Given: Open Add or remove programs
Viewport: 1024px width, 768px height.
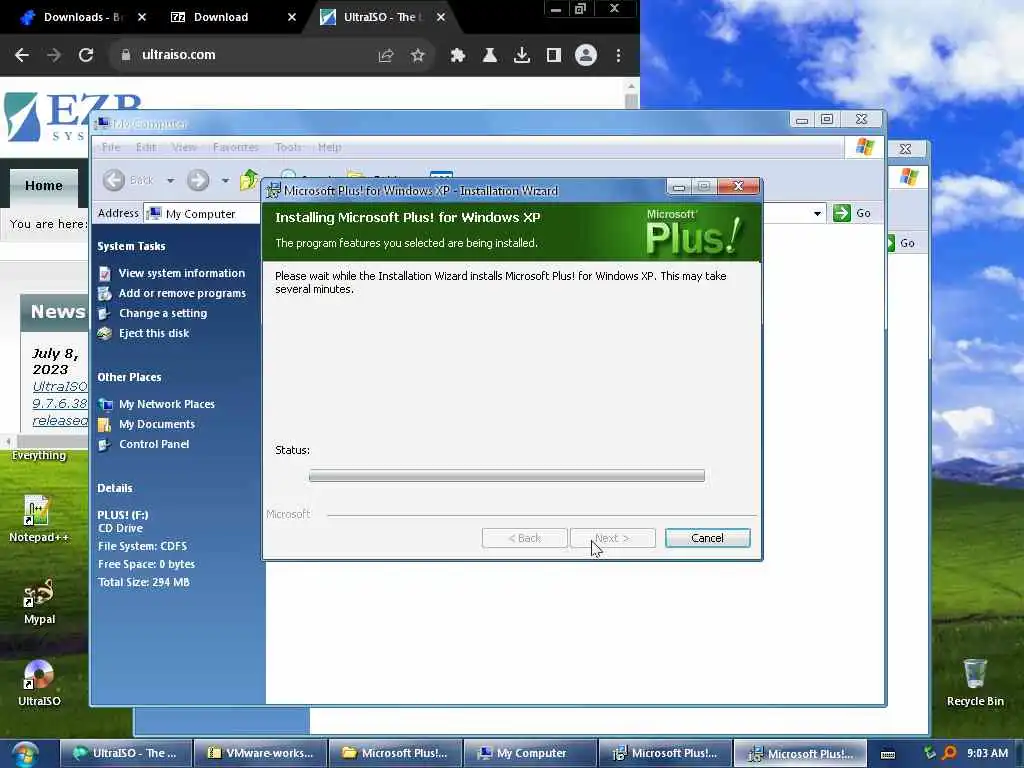Looking at the screenshot, I should pyautogui.click(x=182, y=293).
